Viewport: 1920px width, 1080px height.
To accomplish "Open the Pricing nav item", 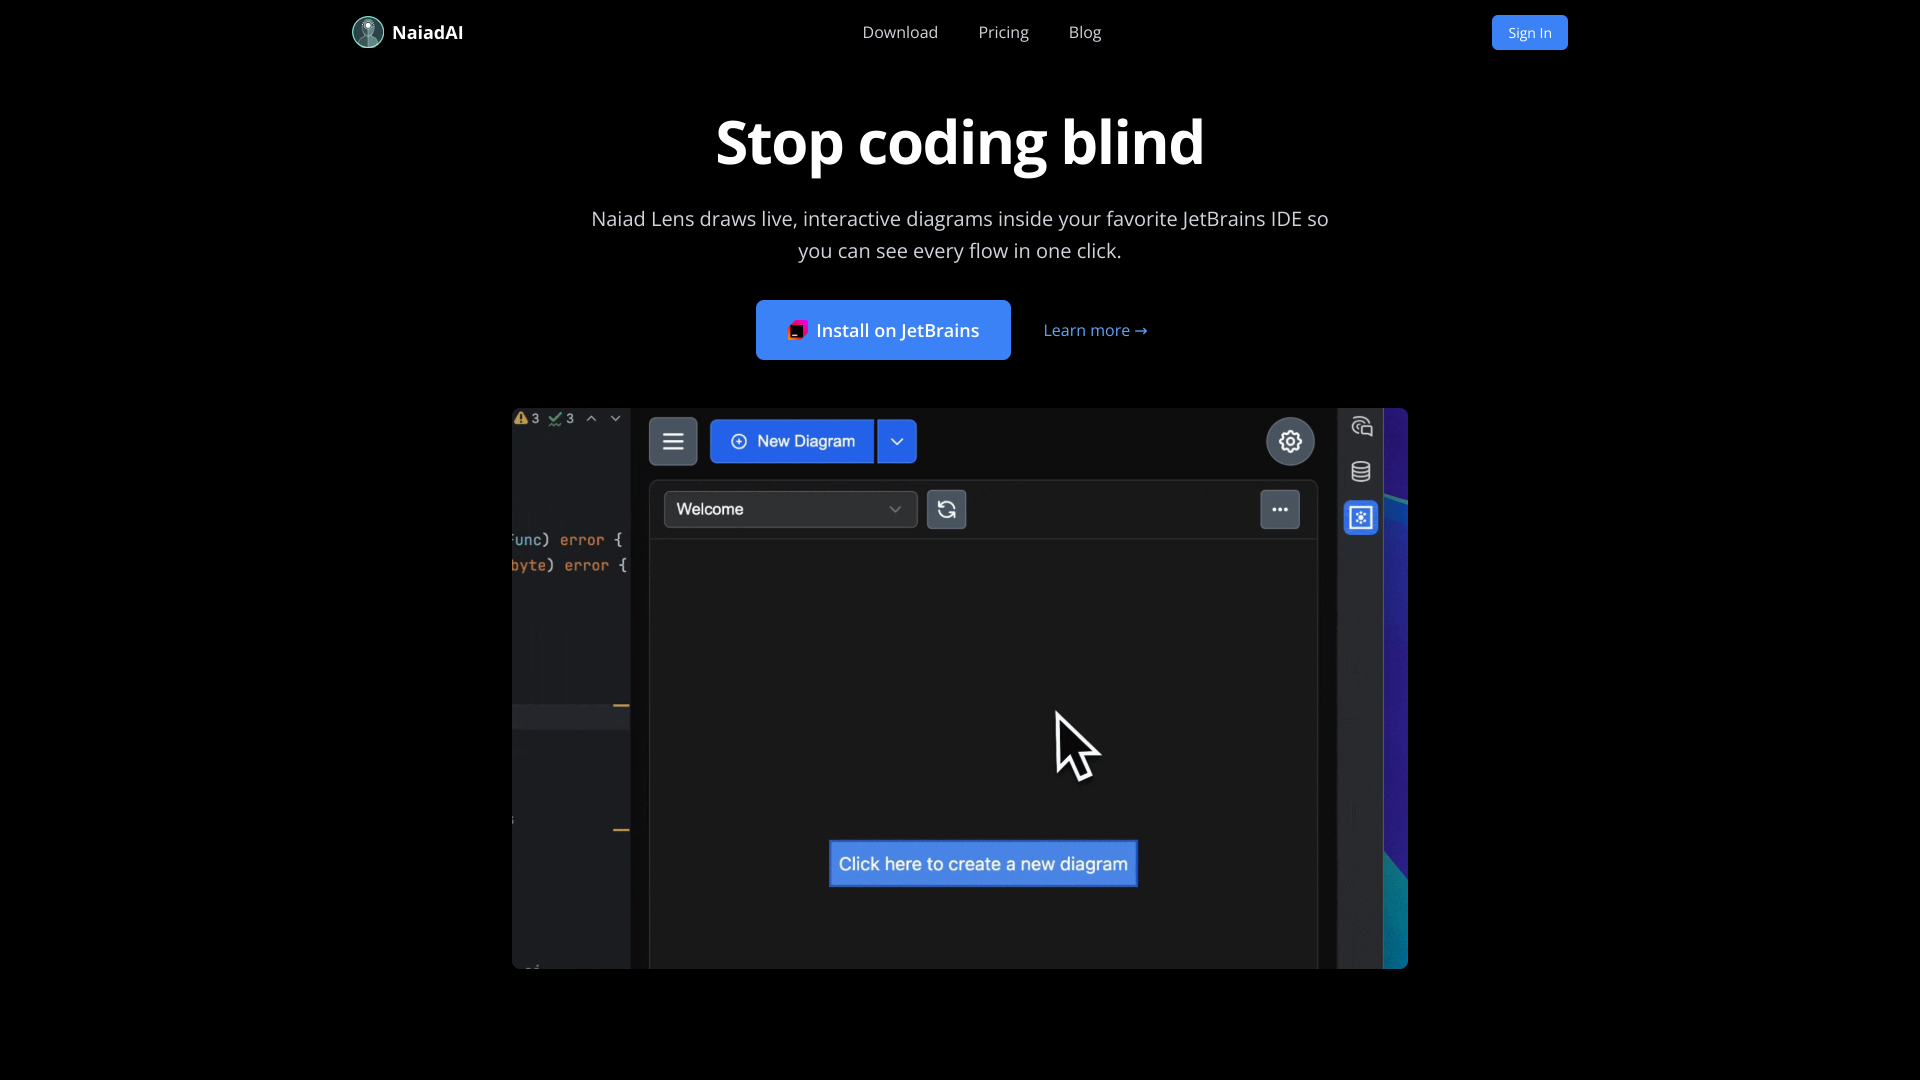I will click(1003, 32).
